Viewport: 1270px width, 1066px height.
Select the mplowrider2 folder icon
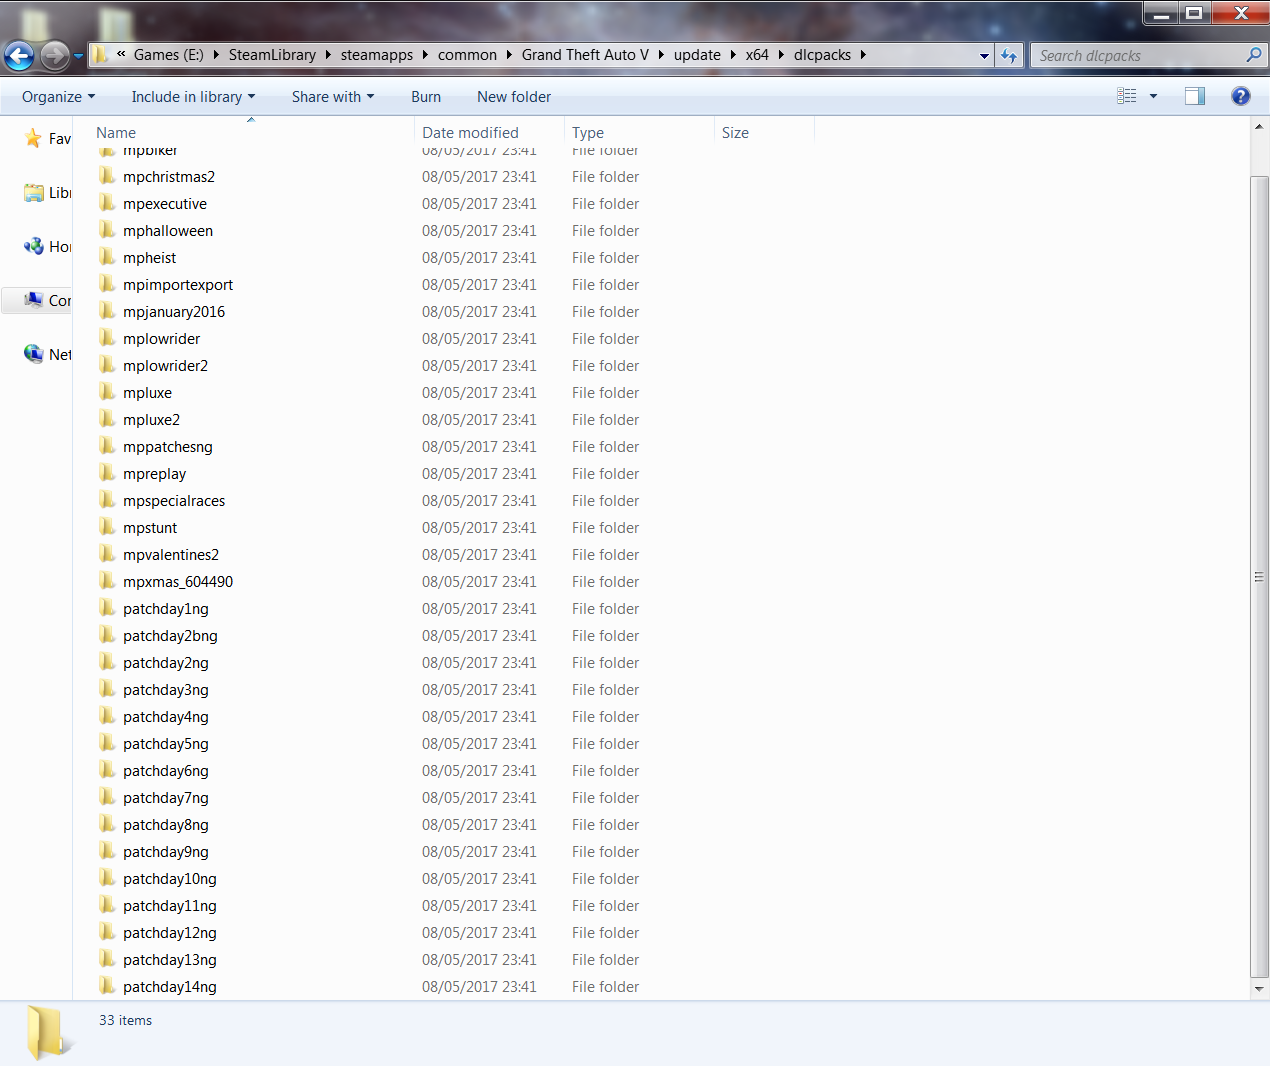coord(108,365)
